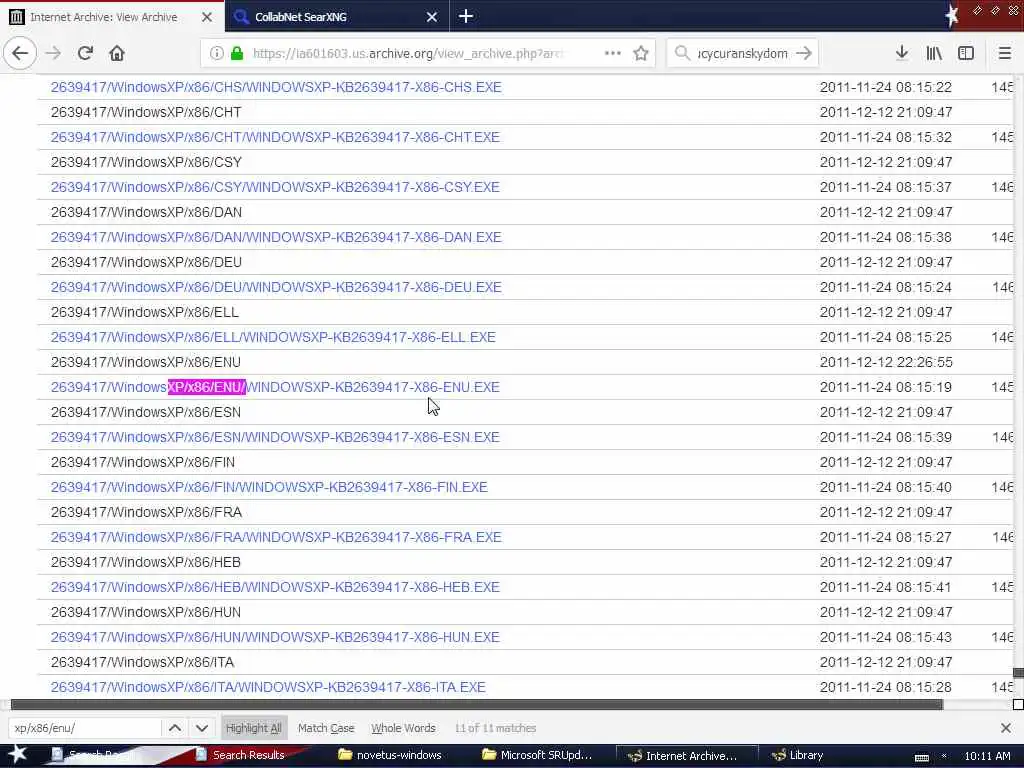Image resolution: width=1024 pixels, height=768 pixels.
Task: Close the find bar
Action: click(x=1006, y=728)
